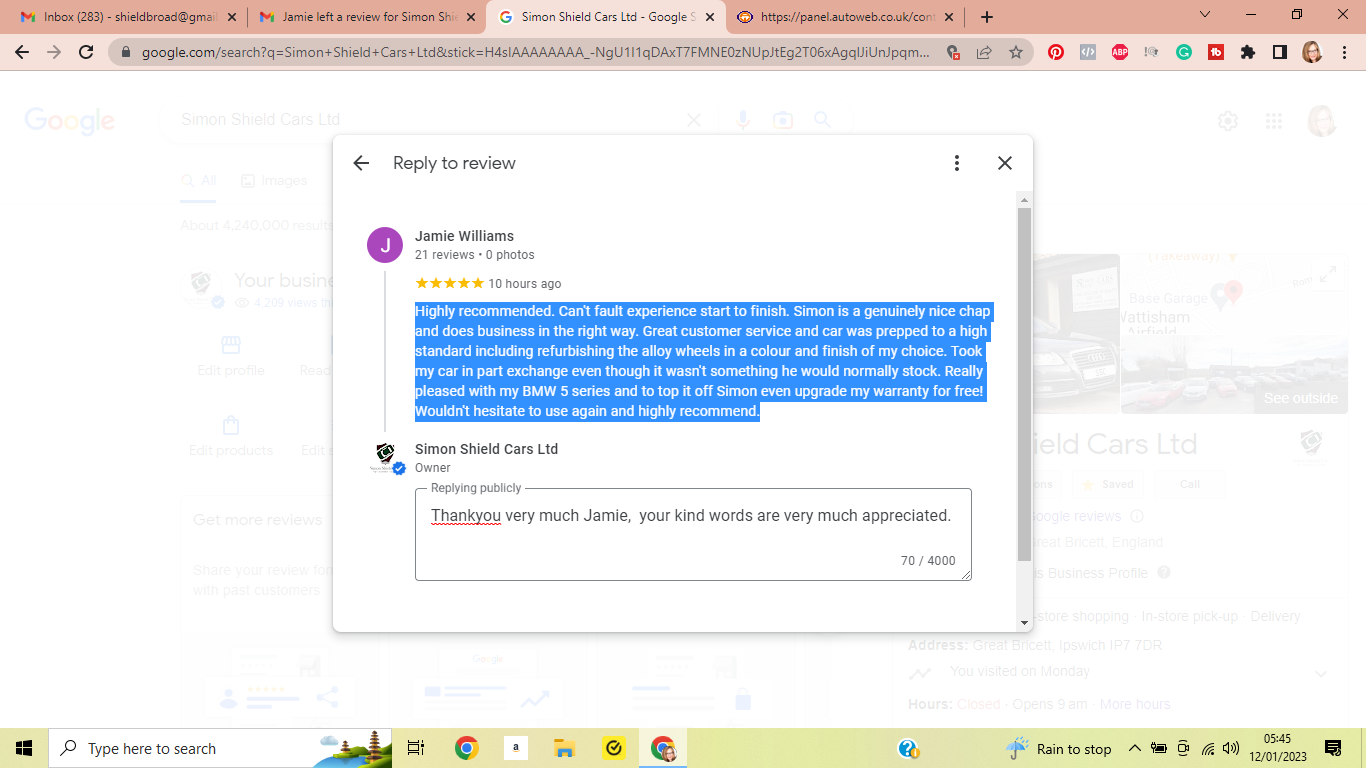Open the tab search dropdown arrow
This screenshot has height=768, width=1366.
(x=1205, y=15)
